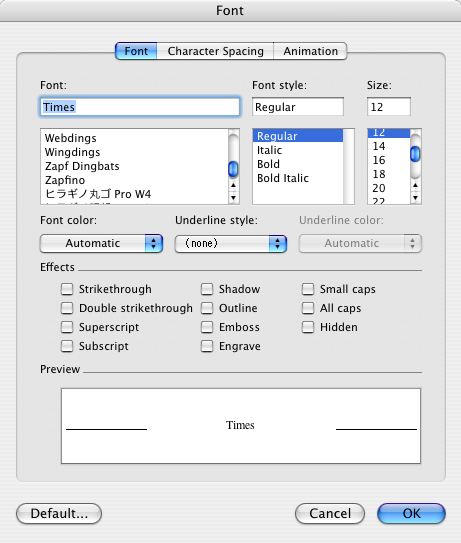Select Zapfino from the font list

pos(65,180)
